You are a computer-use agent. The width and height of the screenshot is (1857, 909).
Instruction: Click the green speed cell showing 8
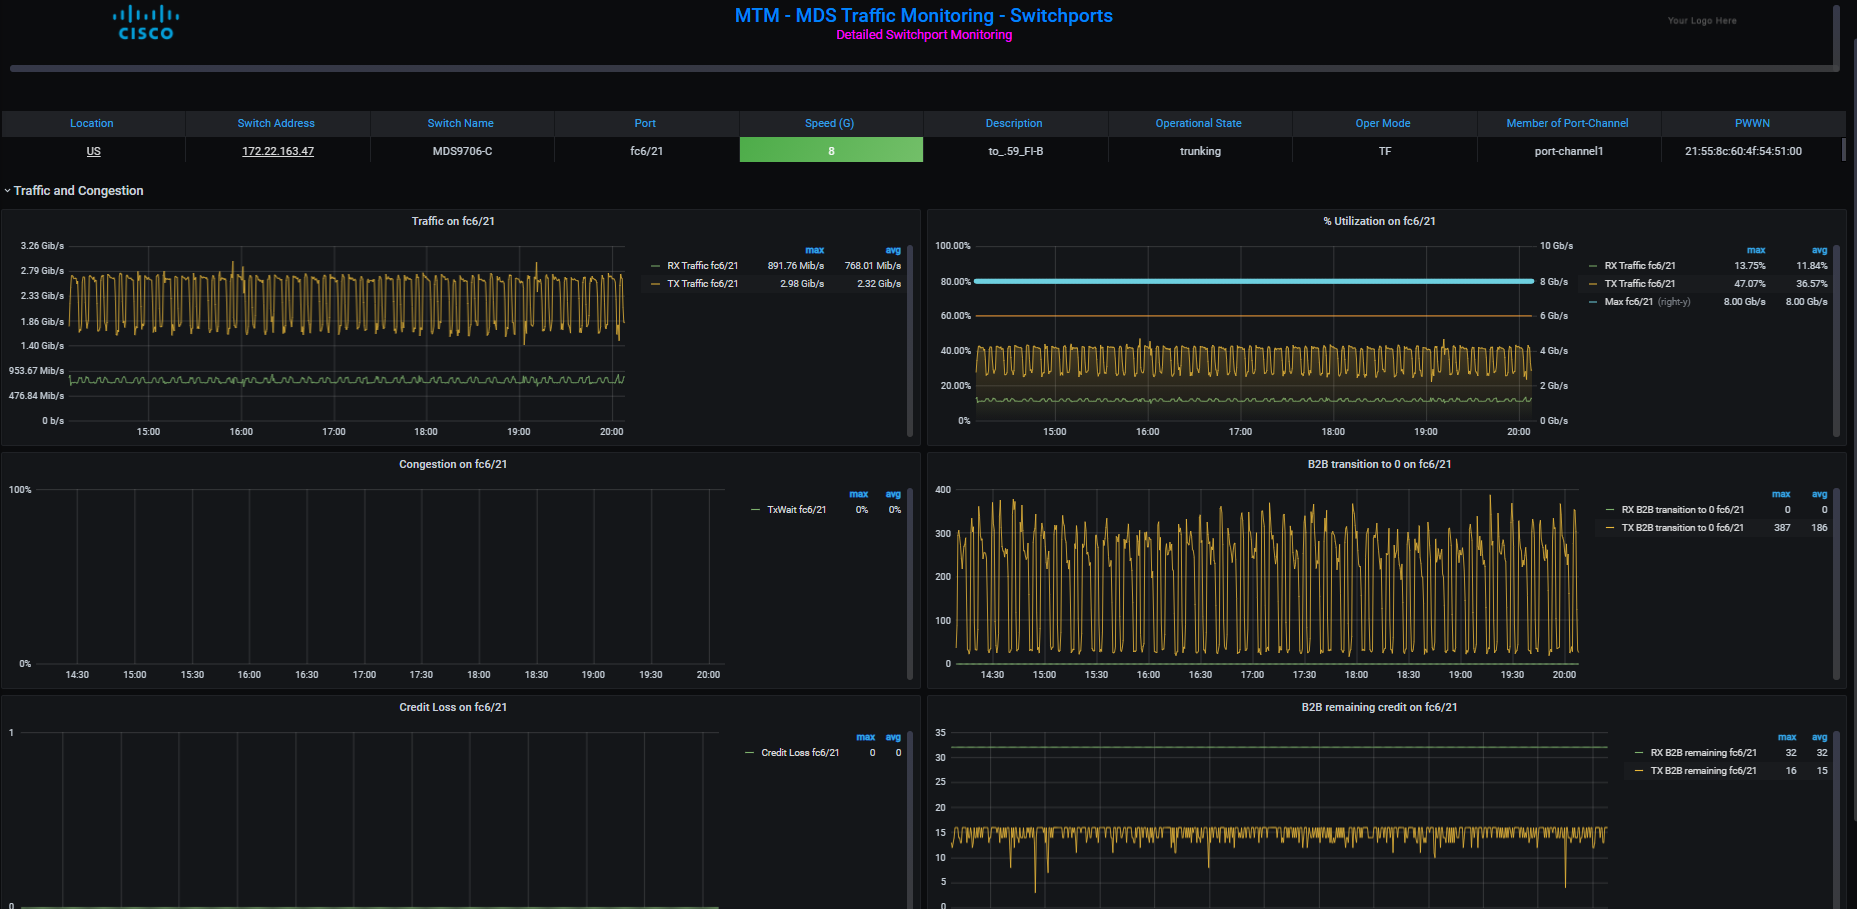[x=831, y=150]
